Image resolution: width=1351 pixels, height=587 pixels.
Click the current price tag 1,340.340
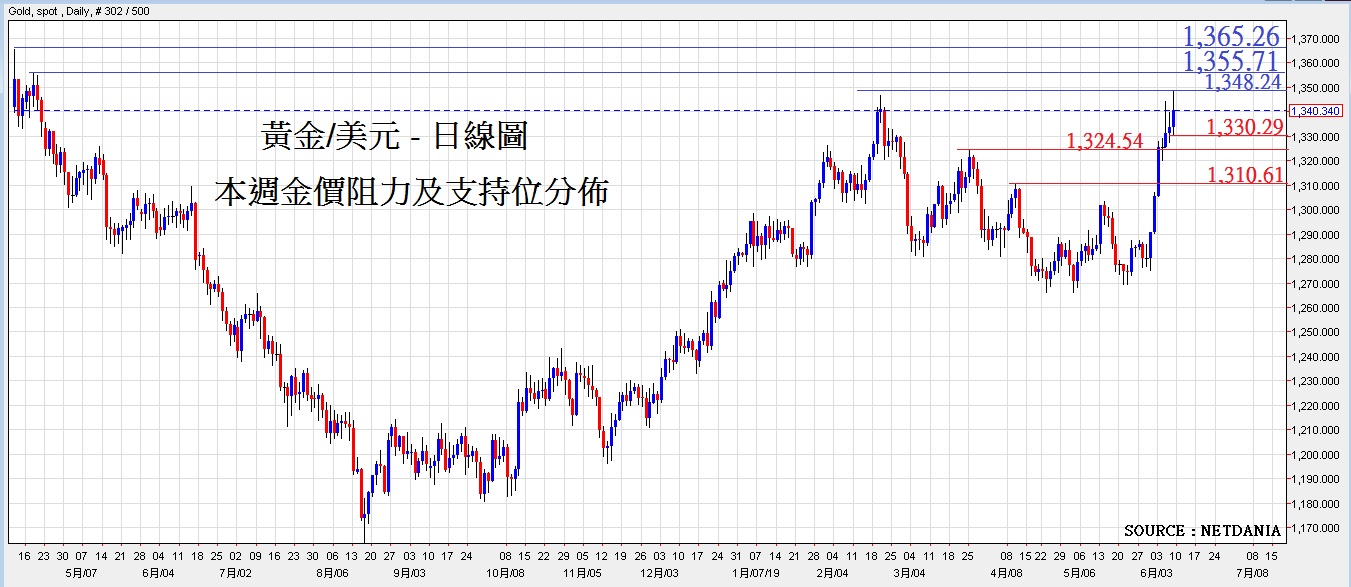[x=1313, y=111]
